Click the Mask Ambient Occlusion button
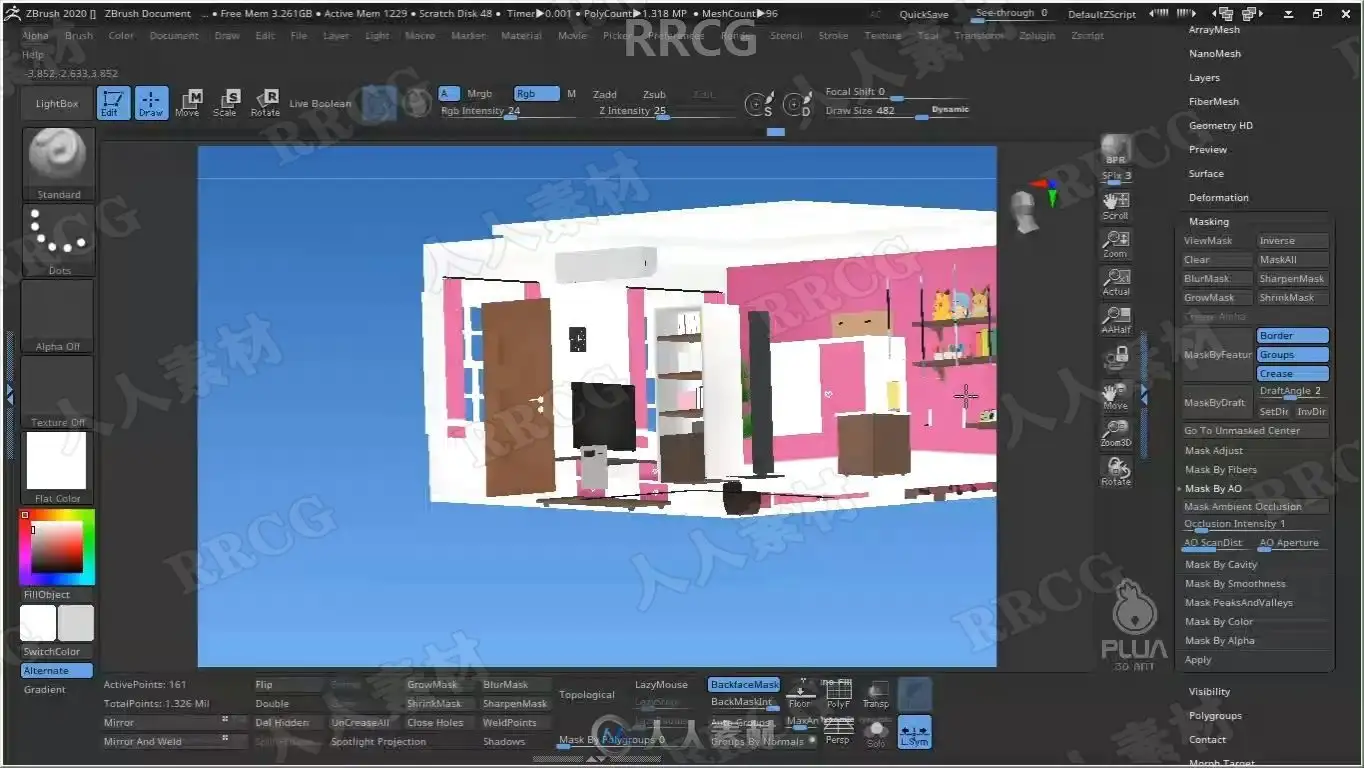The width and height of the screenshot is (1364, 768). point(1256,507)
